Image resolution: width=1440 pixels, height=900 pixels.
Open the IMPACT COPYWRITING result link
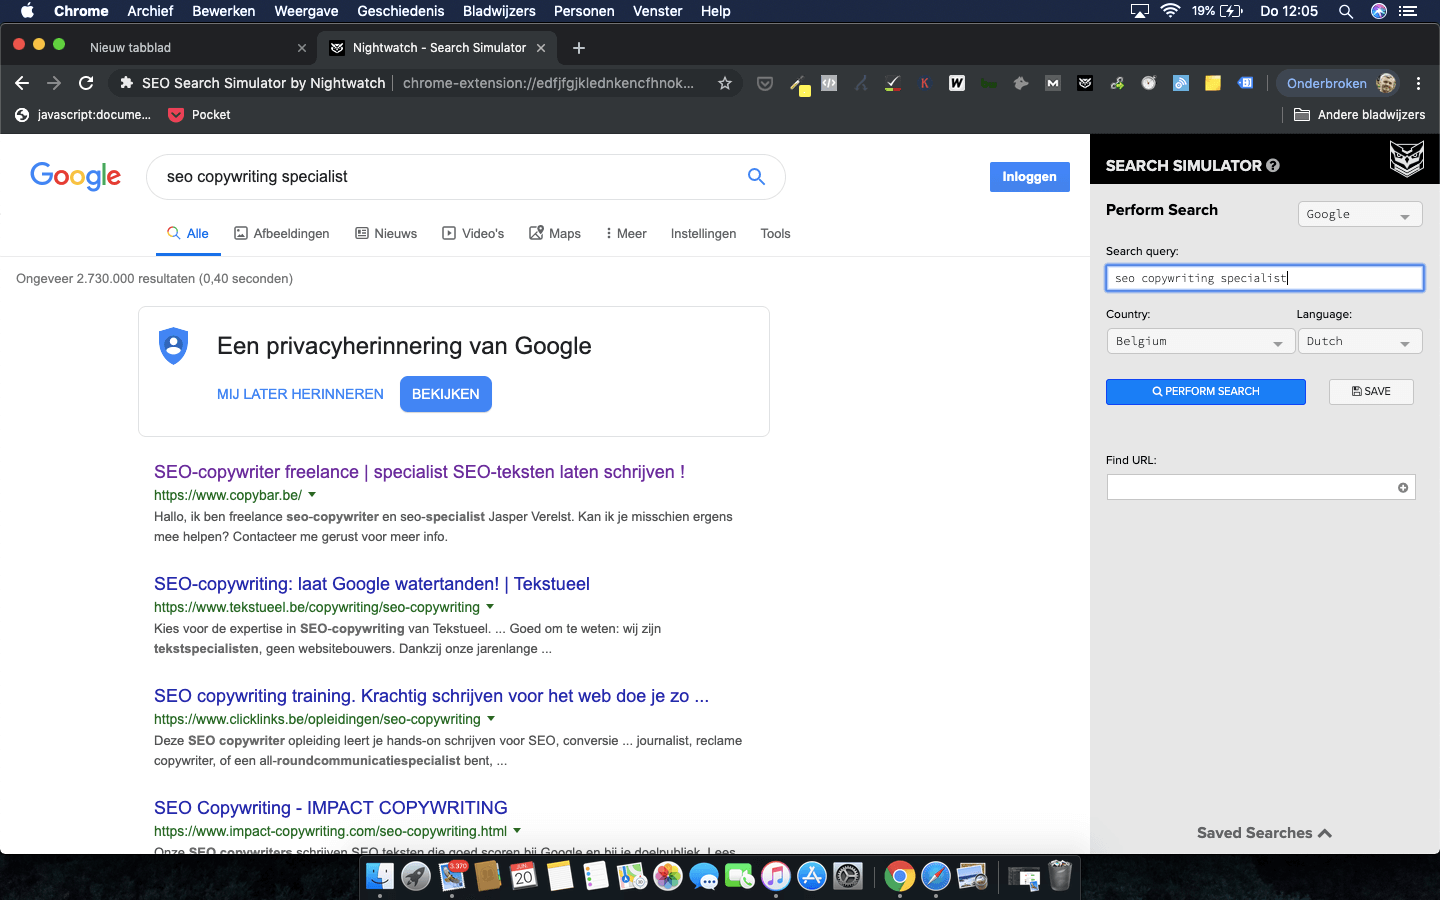(331, 808)
